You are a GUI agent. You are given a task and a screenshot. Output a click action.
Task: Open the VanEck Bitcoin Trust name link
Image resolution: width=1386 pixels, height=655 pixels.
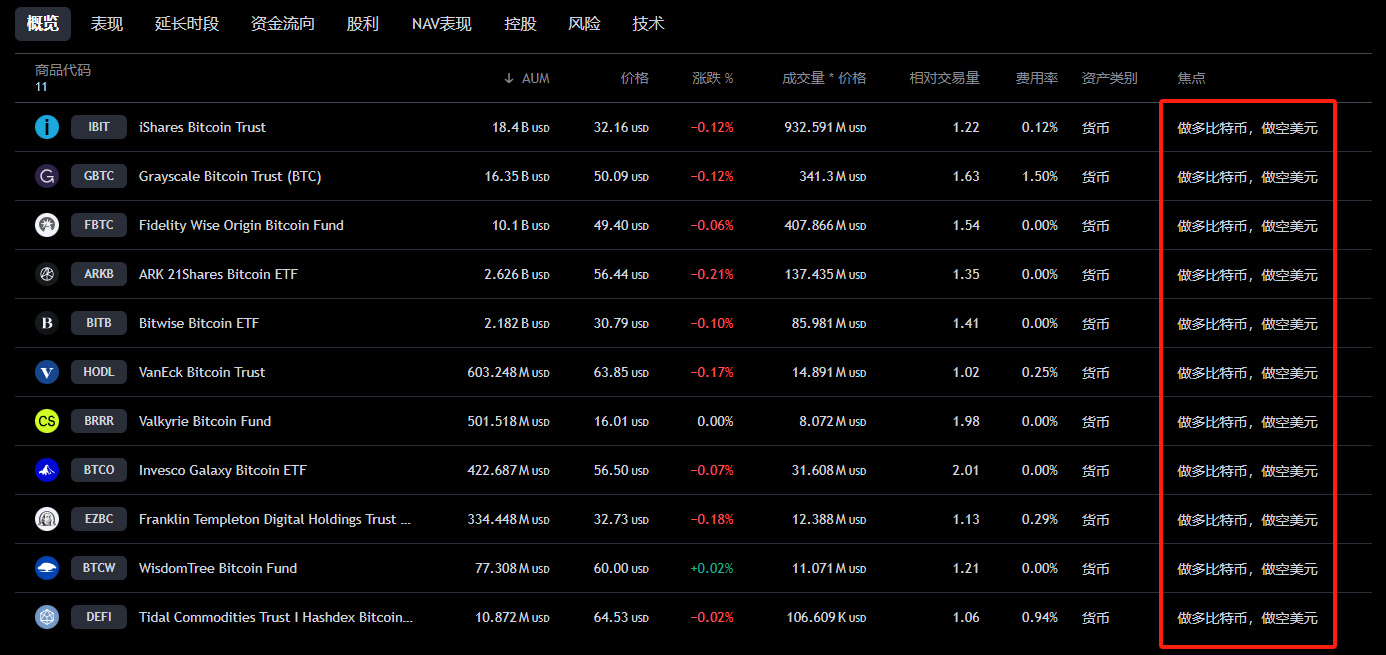click(202, 372)
